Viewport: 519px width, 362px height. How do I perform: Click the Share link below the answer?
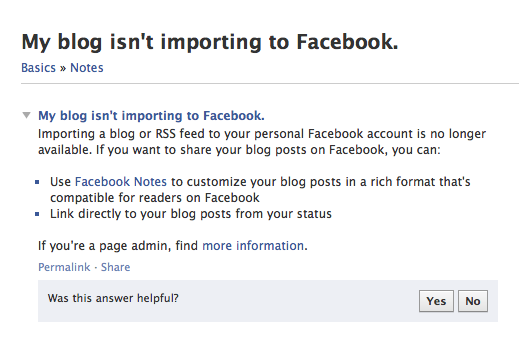click(x=115, y=267)
